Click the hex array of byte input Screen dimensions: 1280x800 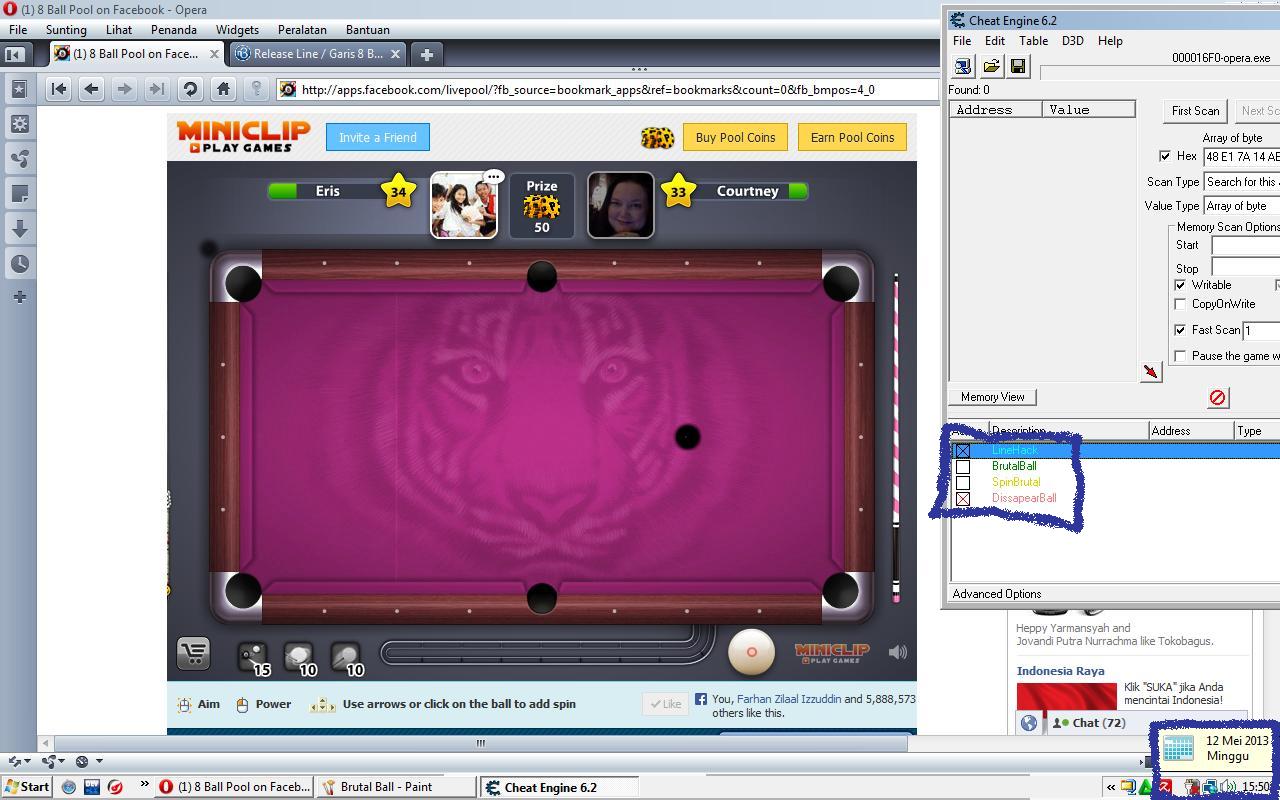pyautogui.click(x=1241, y=156)
